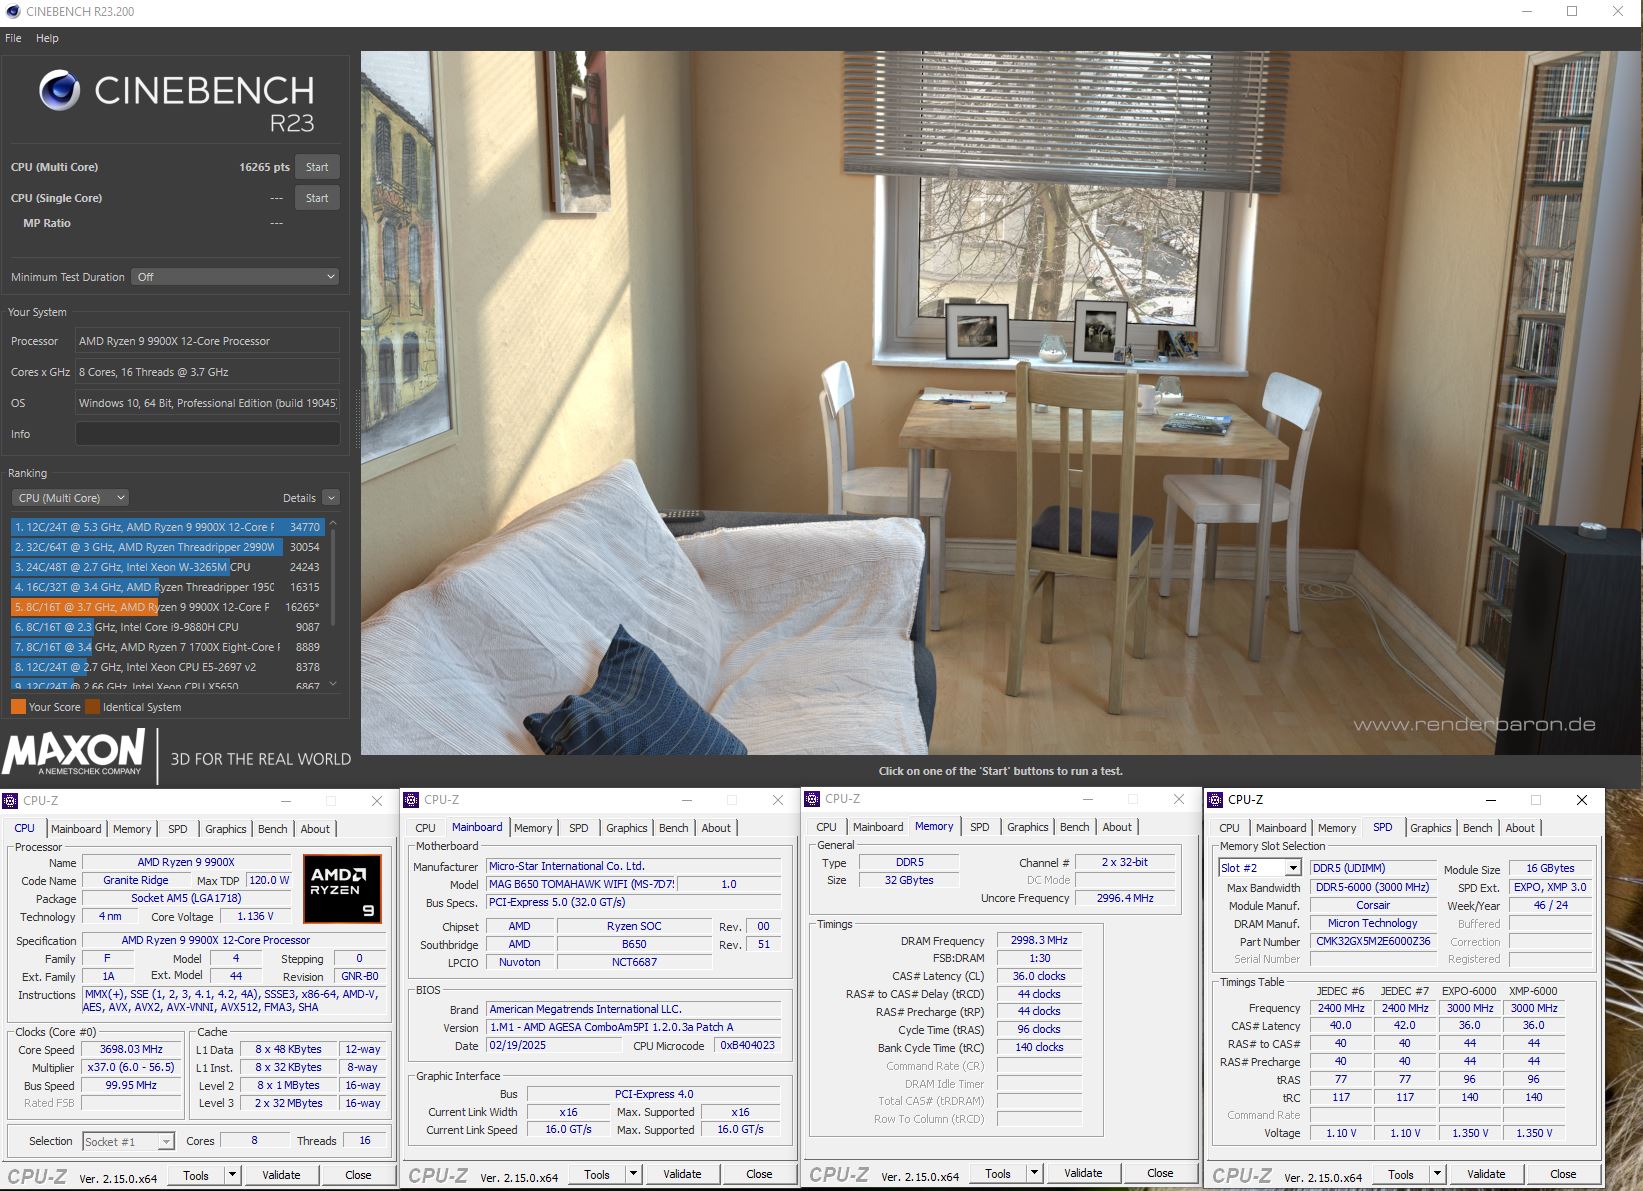Minimize the Cinebench window
This screenshot has height=1191, width=1643.
point(1526,11)
